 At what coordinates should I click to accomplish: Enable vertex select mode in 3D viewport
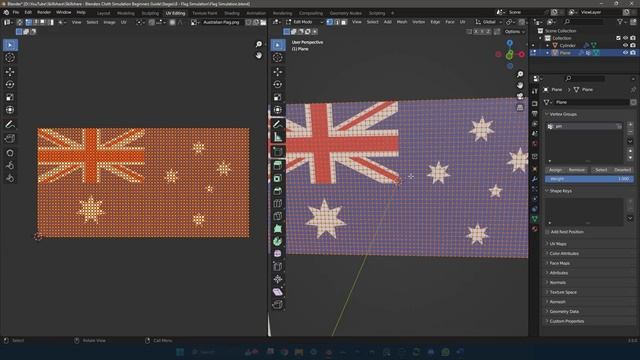point(330,22)
